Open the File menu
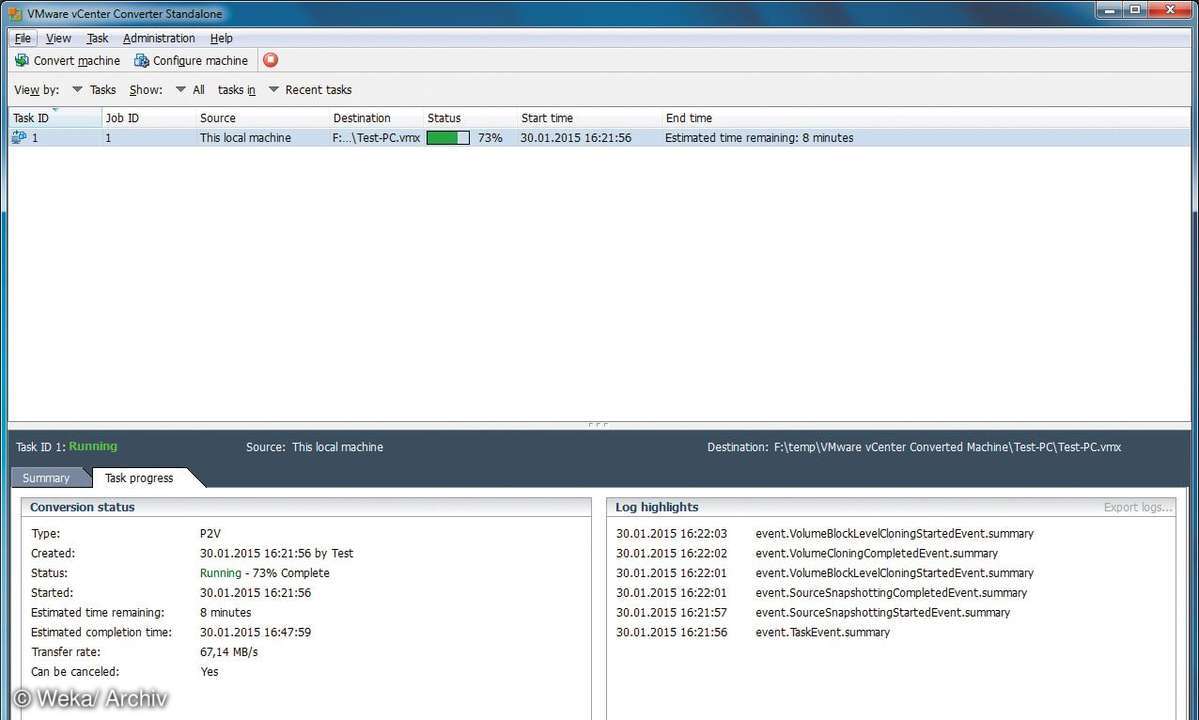Image resolution: width=1199 pixels, height=720 pixels. [x=23, y=38]
